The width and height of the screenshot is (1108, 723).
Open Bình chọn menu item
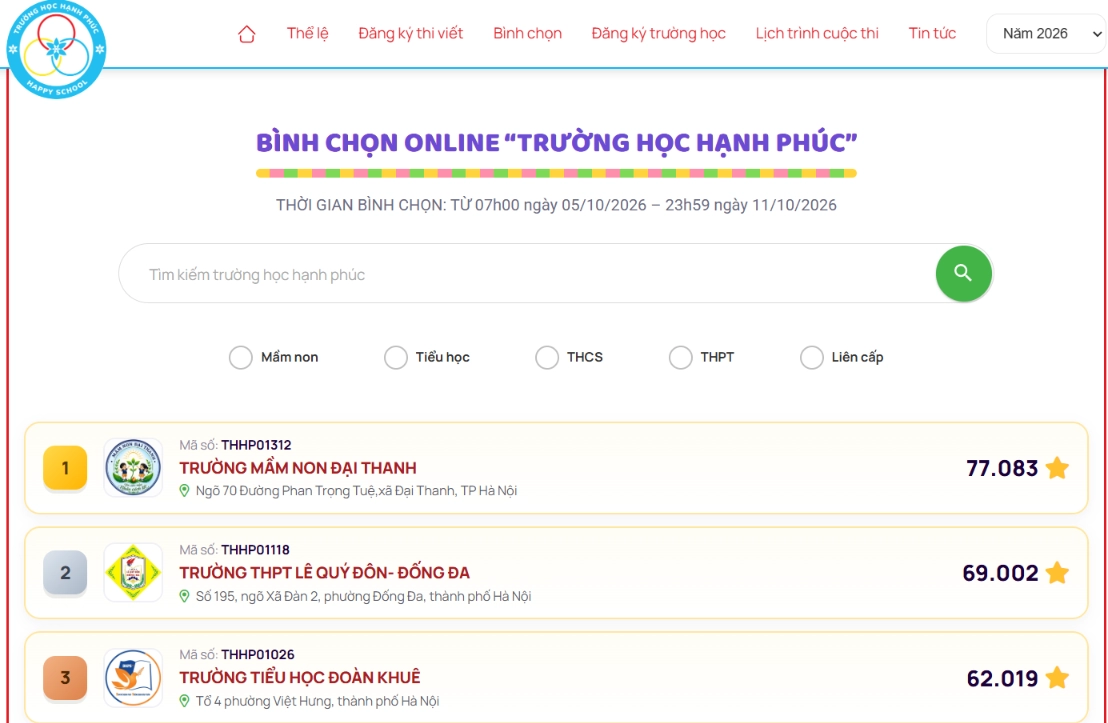click(527, 33)
